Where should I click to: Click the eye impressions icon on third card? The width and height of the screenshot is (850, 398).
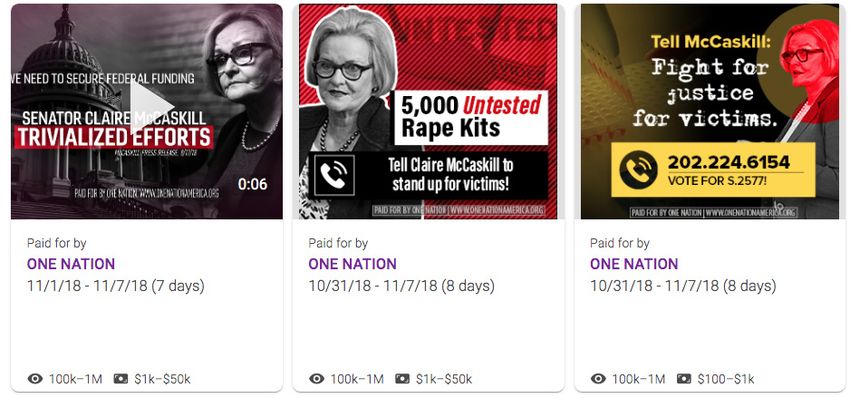[x=598, y=379]
